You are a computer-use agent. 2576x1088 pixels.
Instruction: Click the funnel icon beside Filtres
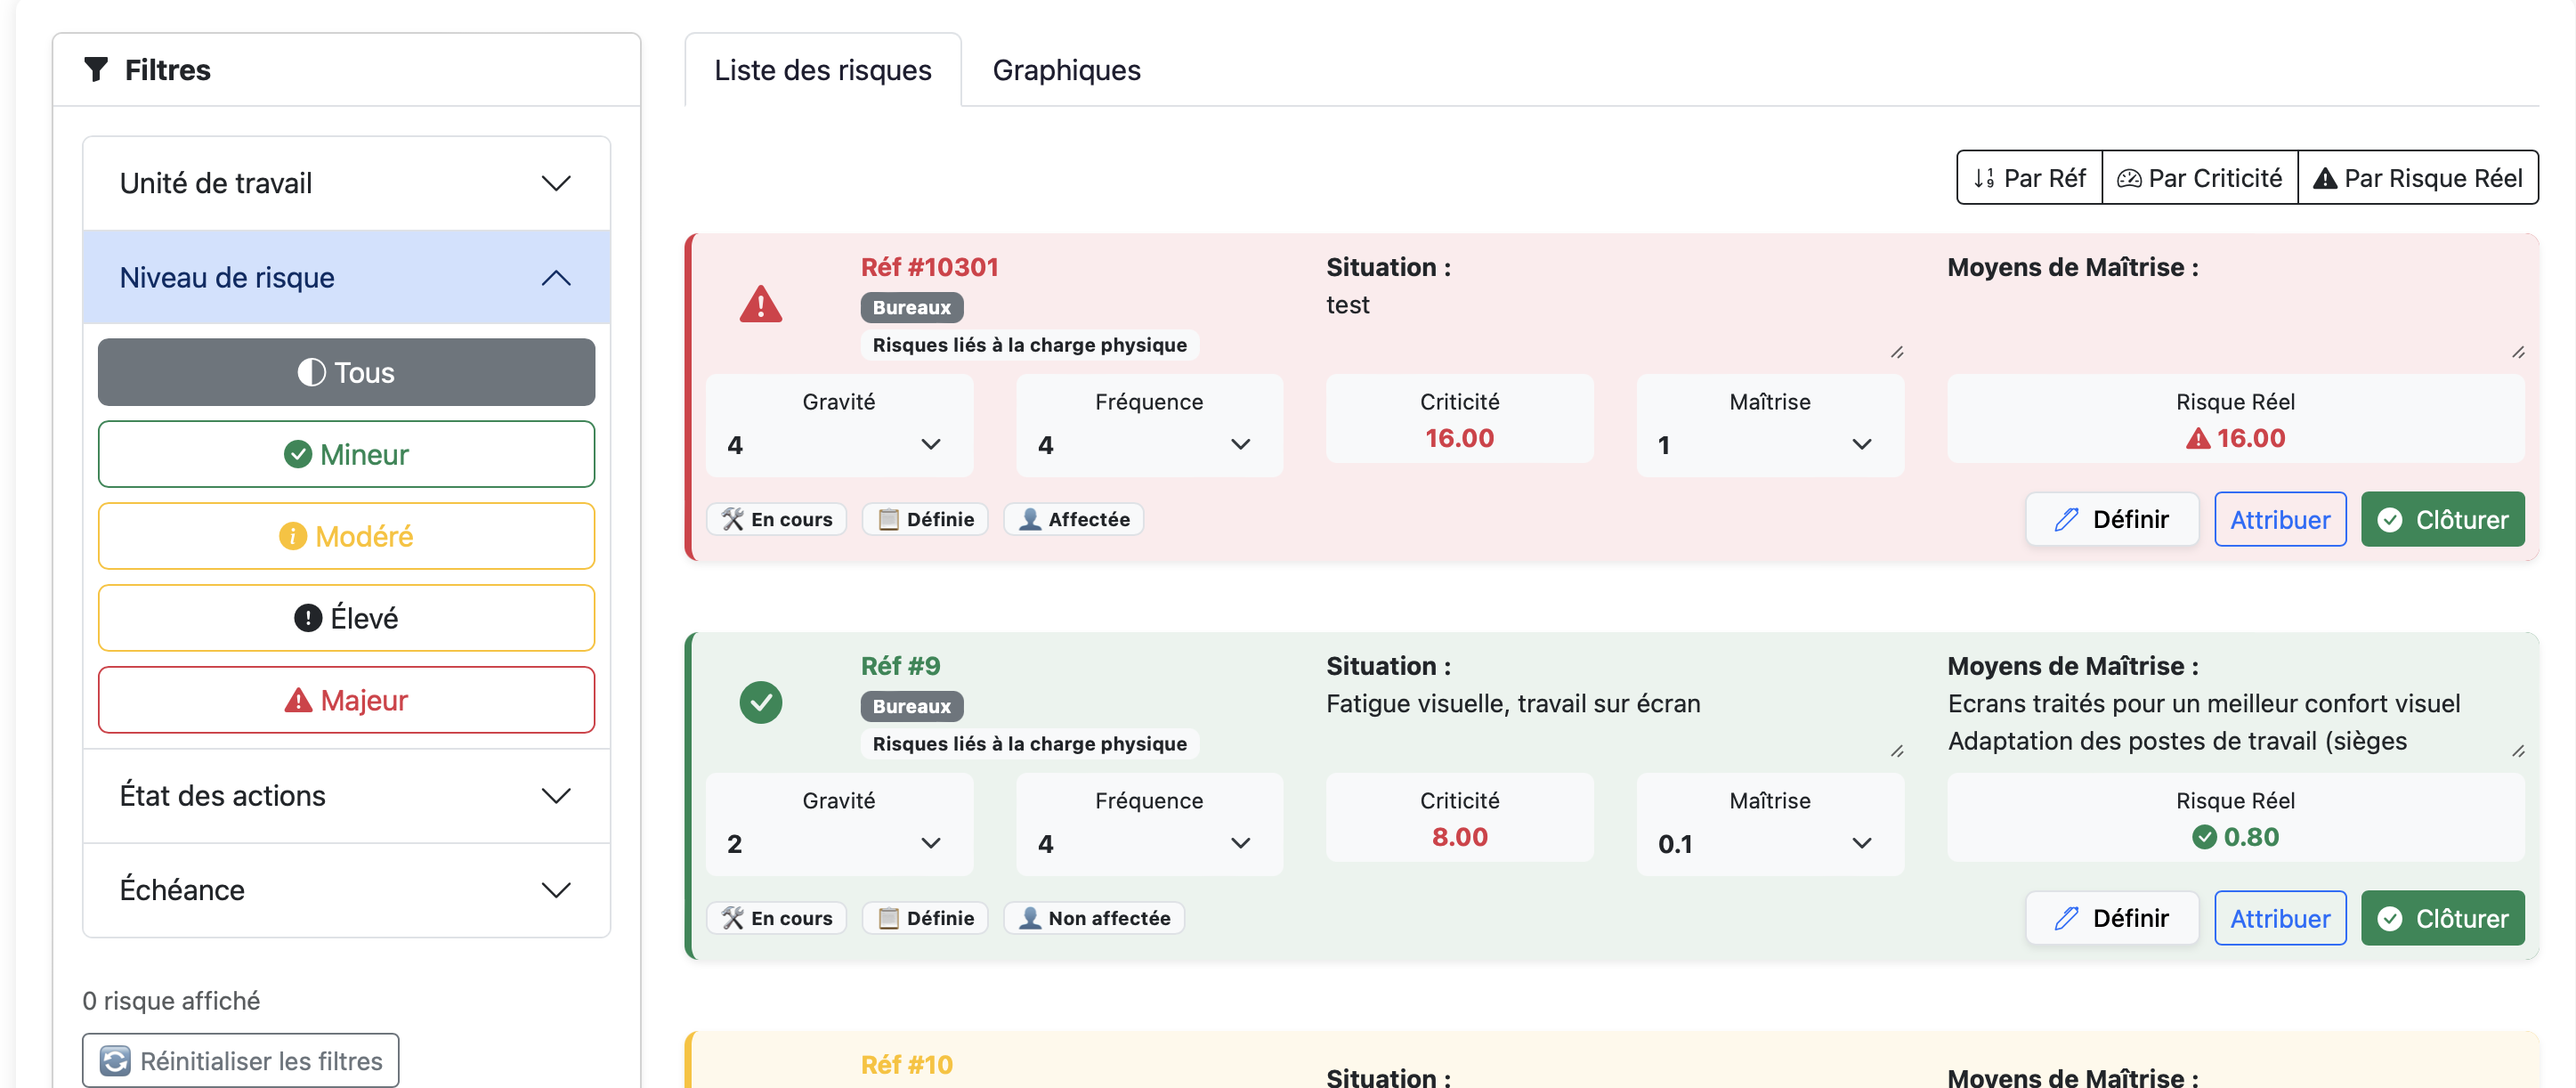pos(96,70)
